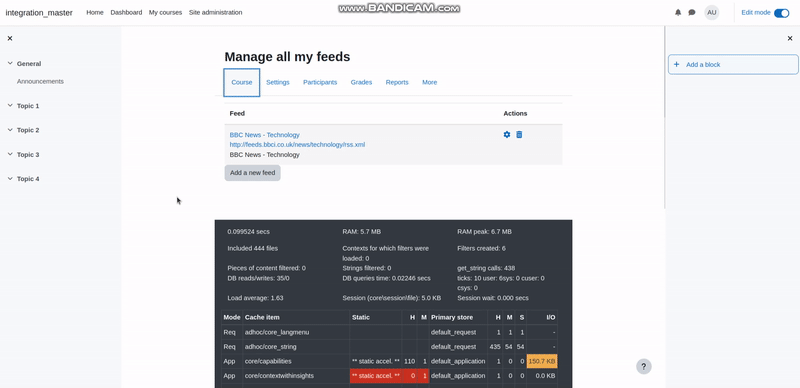Image resolution: width=800 pixels, height=388 pixels.
Task: Click the core/capabilities cache item
Action: point(268,361)
